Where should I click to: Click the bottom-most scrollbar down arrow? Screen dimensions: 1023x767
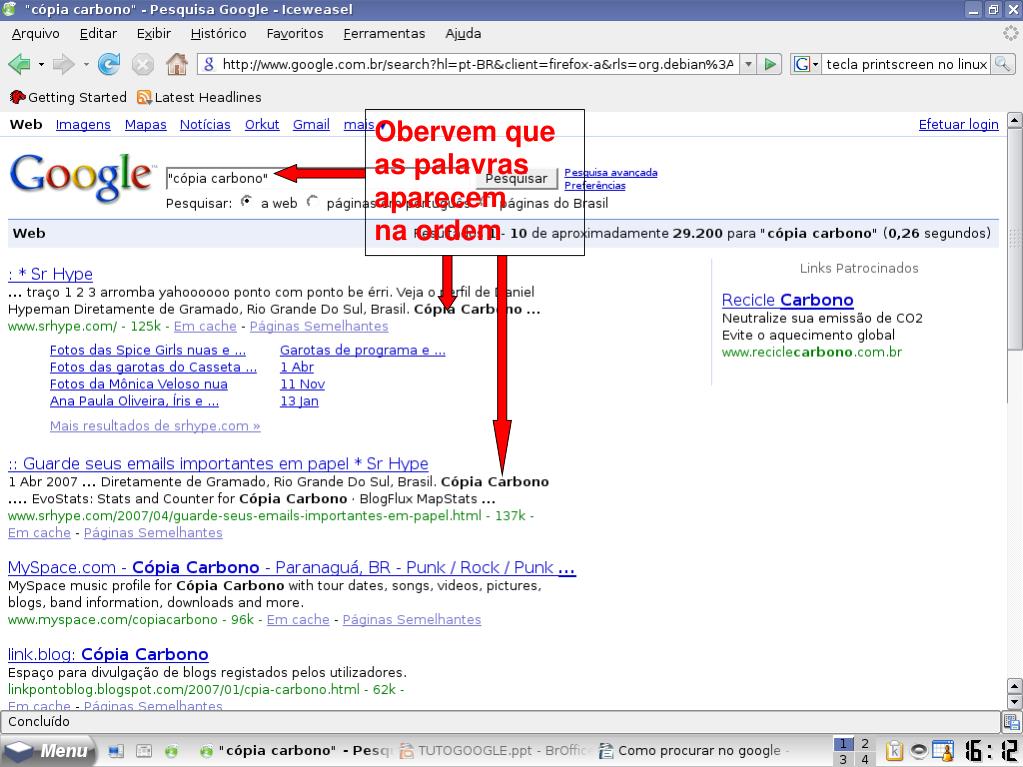1015,702
